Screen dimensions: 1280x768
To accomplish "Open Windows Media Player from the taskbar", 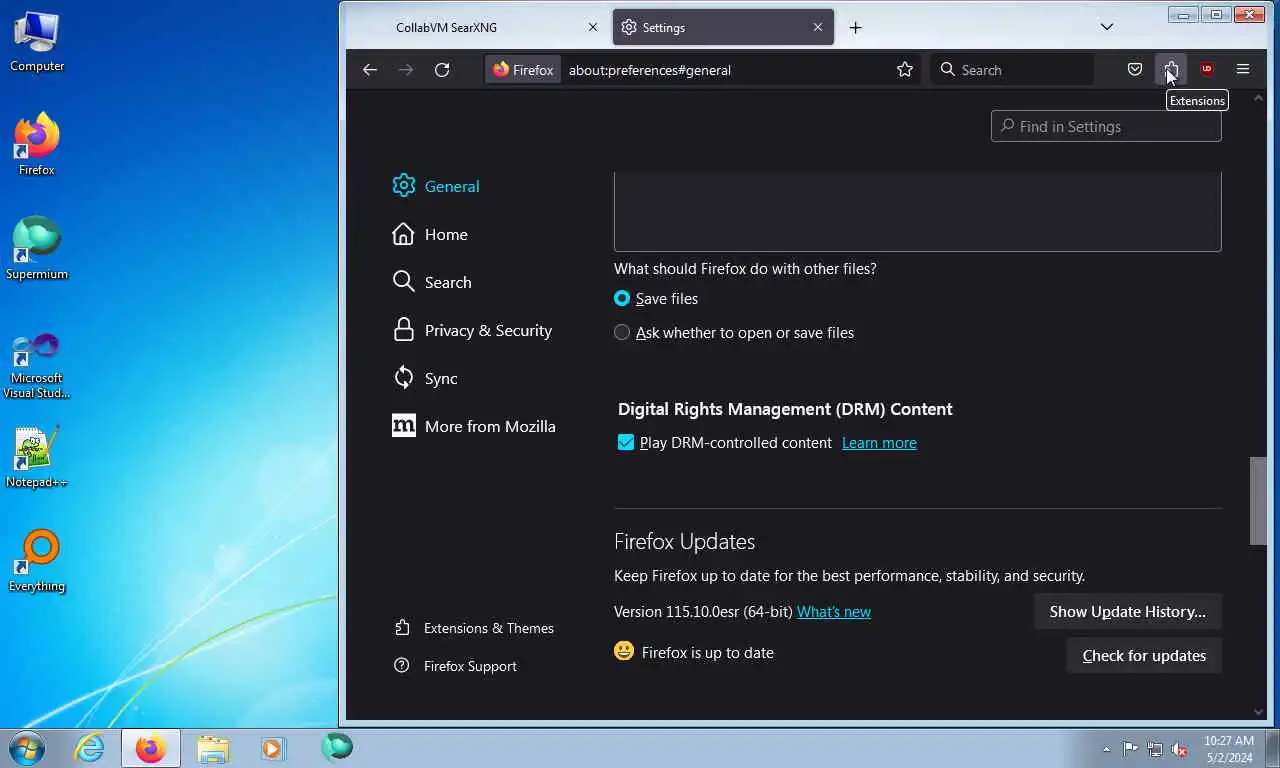I will coord(272,747).
